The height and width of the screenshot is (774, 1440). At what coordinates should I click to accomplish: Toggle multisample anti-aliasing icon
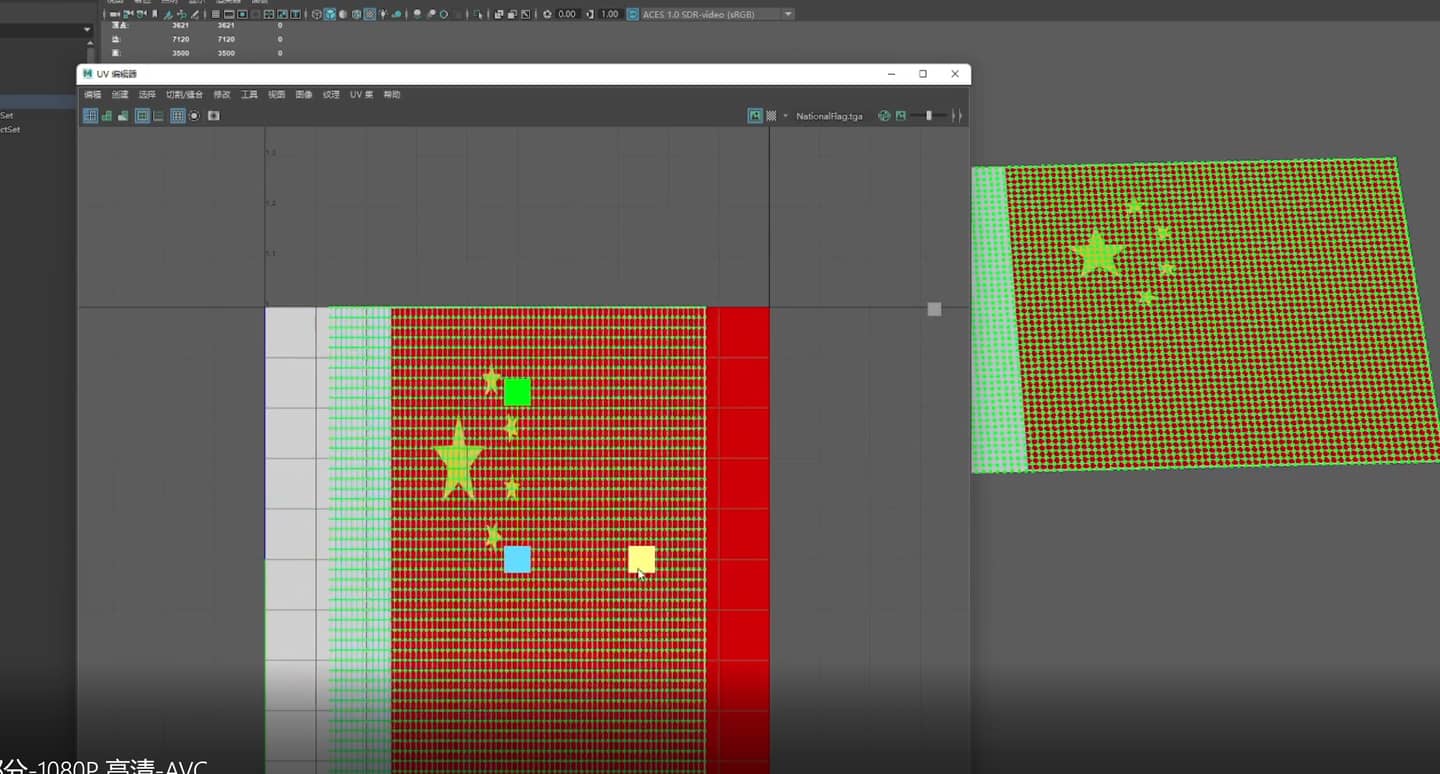pos(444,14)
